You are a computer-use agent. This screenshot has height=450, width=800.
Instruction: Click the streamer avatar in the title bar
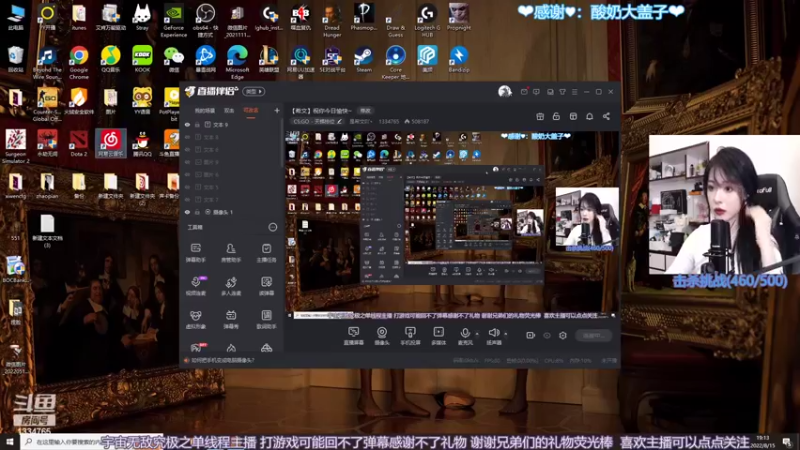(505, 92)
